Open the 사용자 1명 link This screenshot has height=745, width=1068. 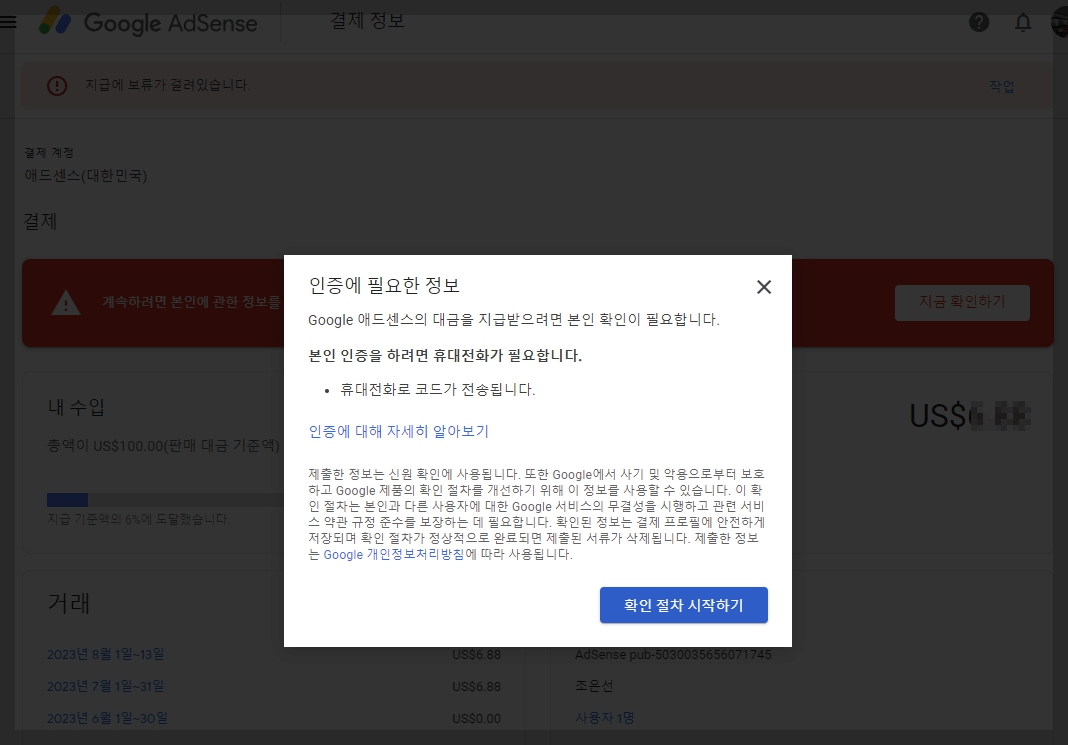click(x=604, y=718)
